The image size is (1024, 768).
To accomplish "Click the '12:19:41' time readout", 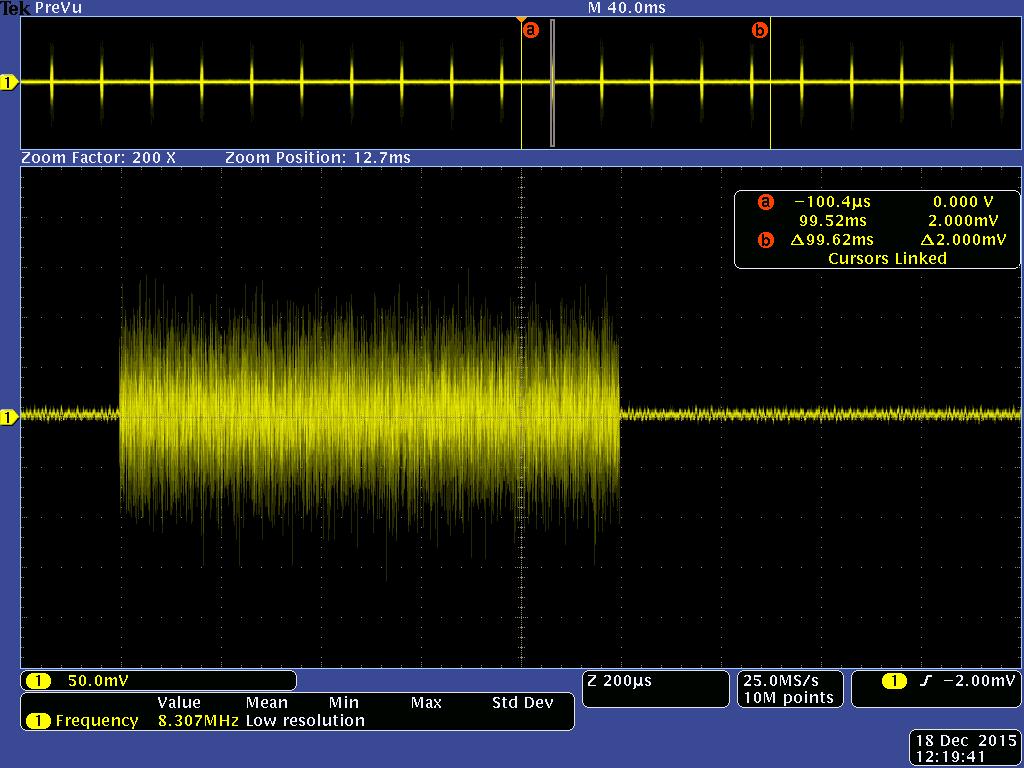I will click(950, 757).
